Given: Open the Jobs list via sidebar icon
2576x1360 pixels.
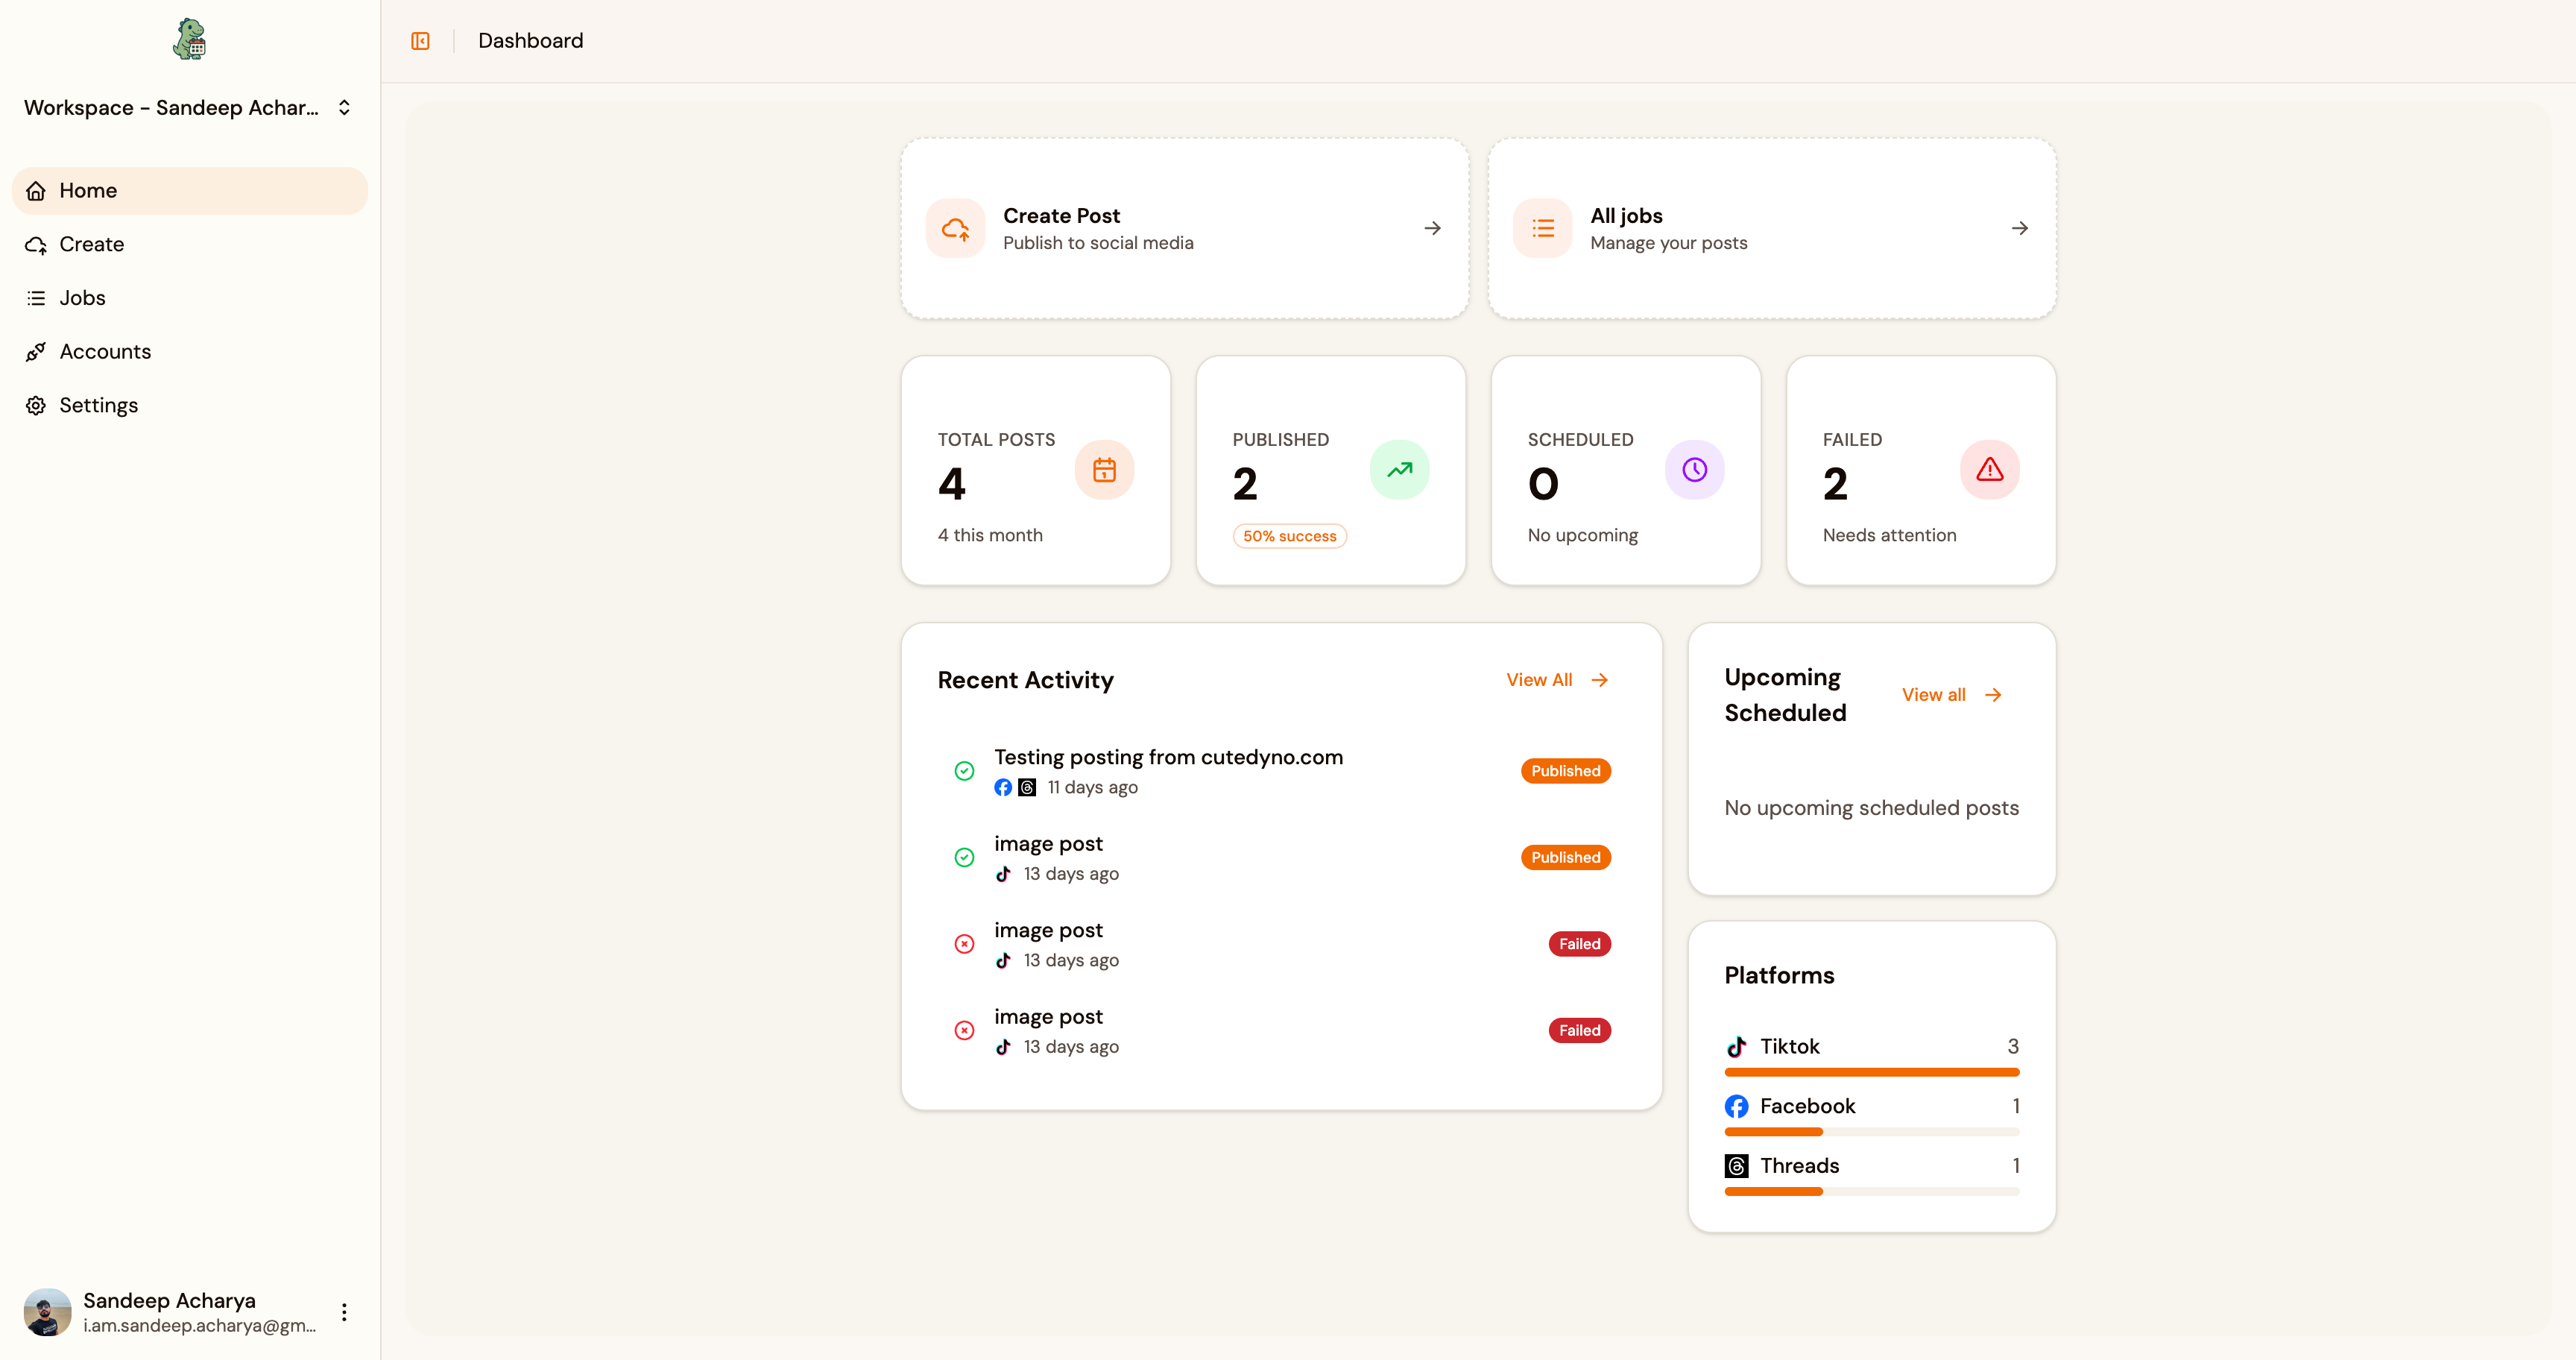Looking at the screenshot, I should tap(36, 297).
